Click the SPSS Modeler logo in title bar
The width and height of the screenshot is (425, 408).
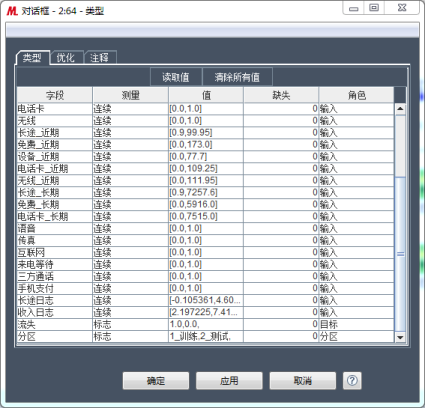12,11
